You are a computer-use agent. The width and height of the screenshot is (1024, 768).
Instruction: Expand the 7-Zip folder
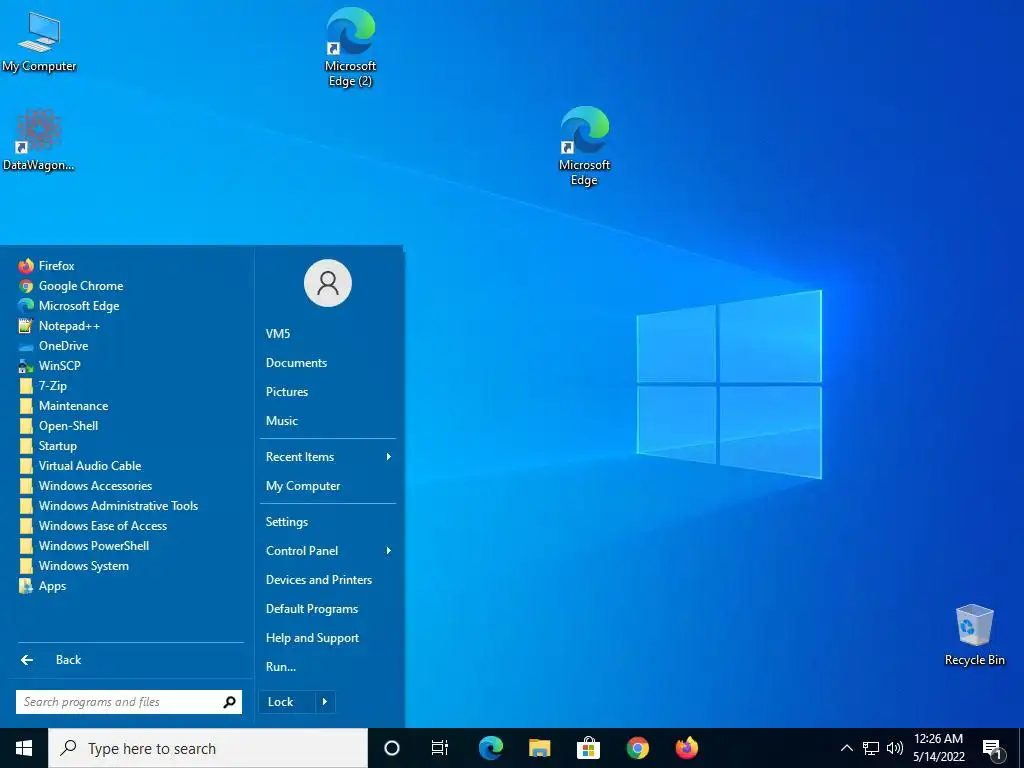click(42, 386)
